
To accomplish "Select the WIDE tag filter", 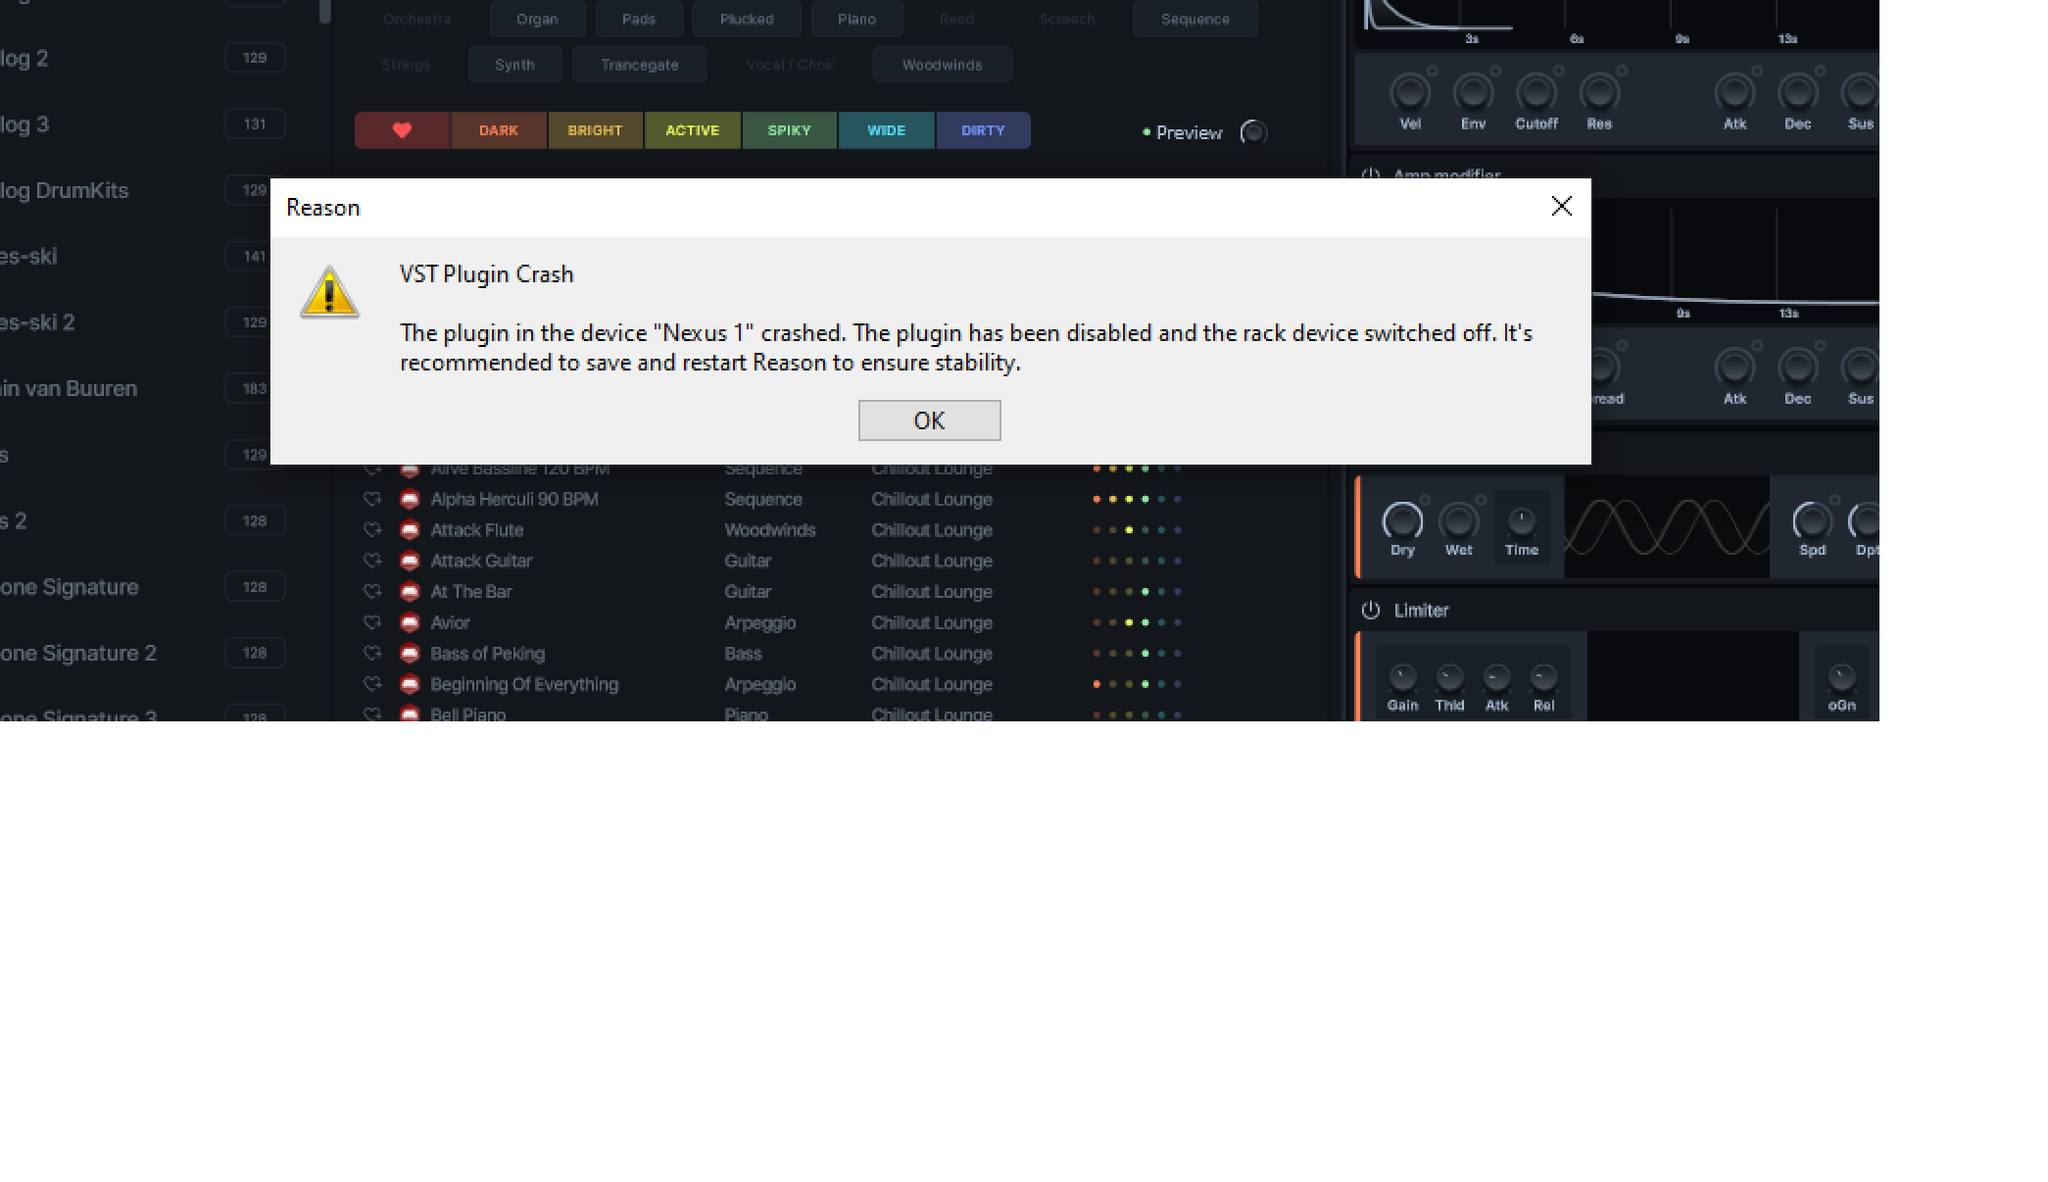I will click(886, 130).
